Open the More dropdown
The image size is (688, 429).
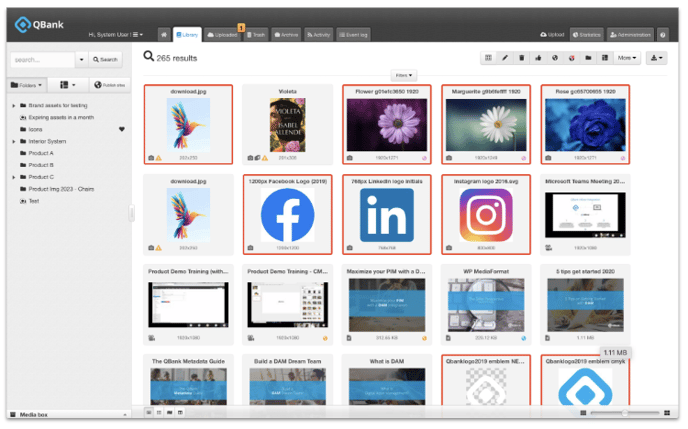[x=627, y=58]
